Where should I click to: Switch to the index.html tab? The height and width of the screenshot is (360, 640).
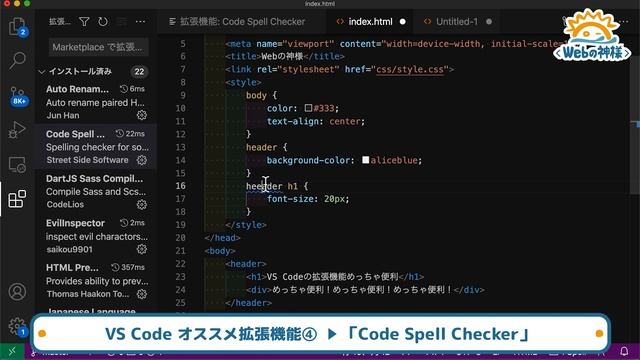[371, 22]
